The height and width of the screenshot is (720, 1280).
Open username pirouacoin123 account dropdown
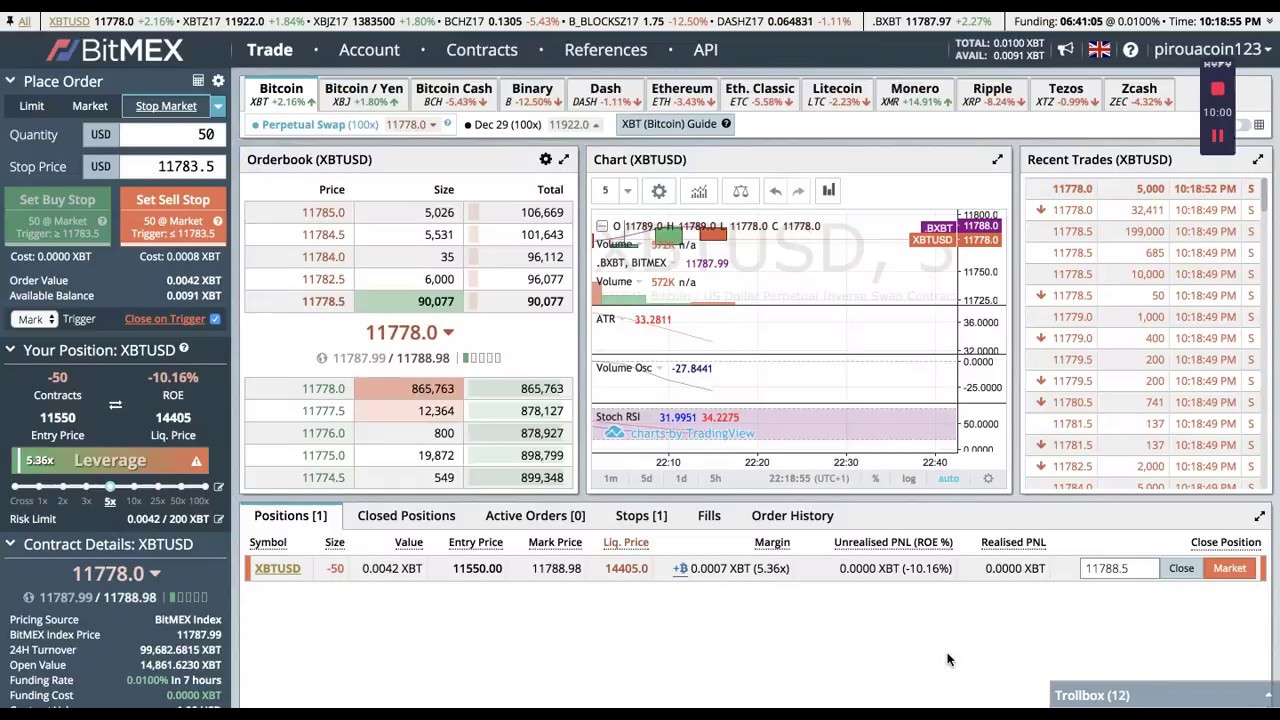[x=1215, y=49]
